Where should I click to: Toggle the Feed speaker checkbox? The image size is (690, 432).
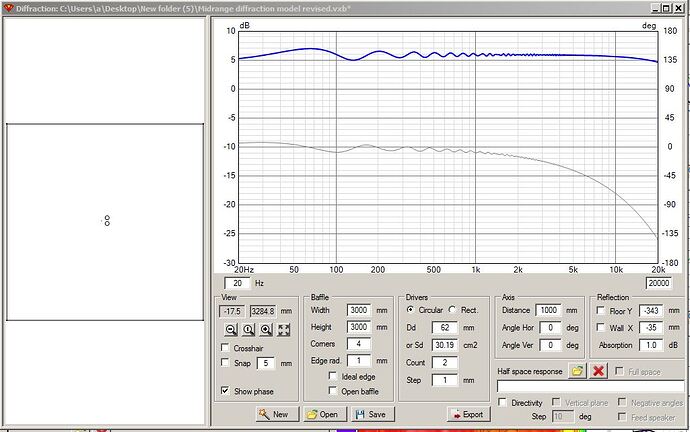pyautogui.click(x=622, y=416)
